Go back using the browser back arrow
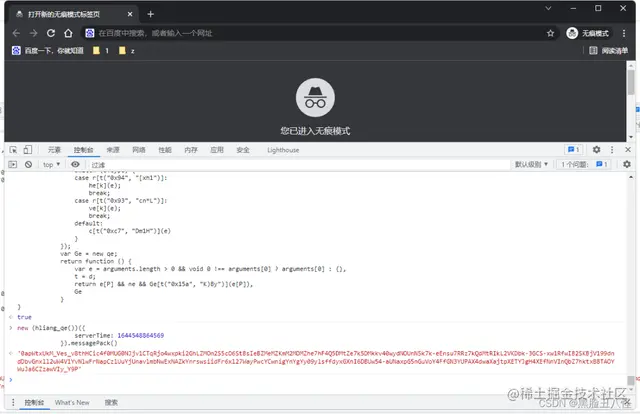 pyautogui.click(x=16, y=33)
